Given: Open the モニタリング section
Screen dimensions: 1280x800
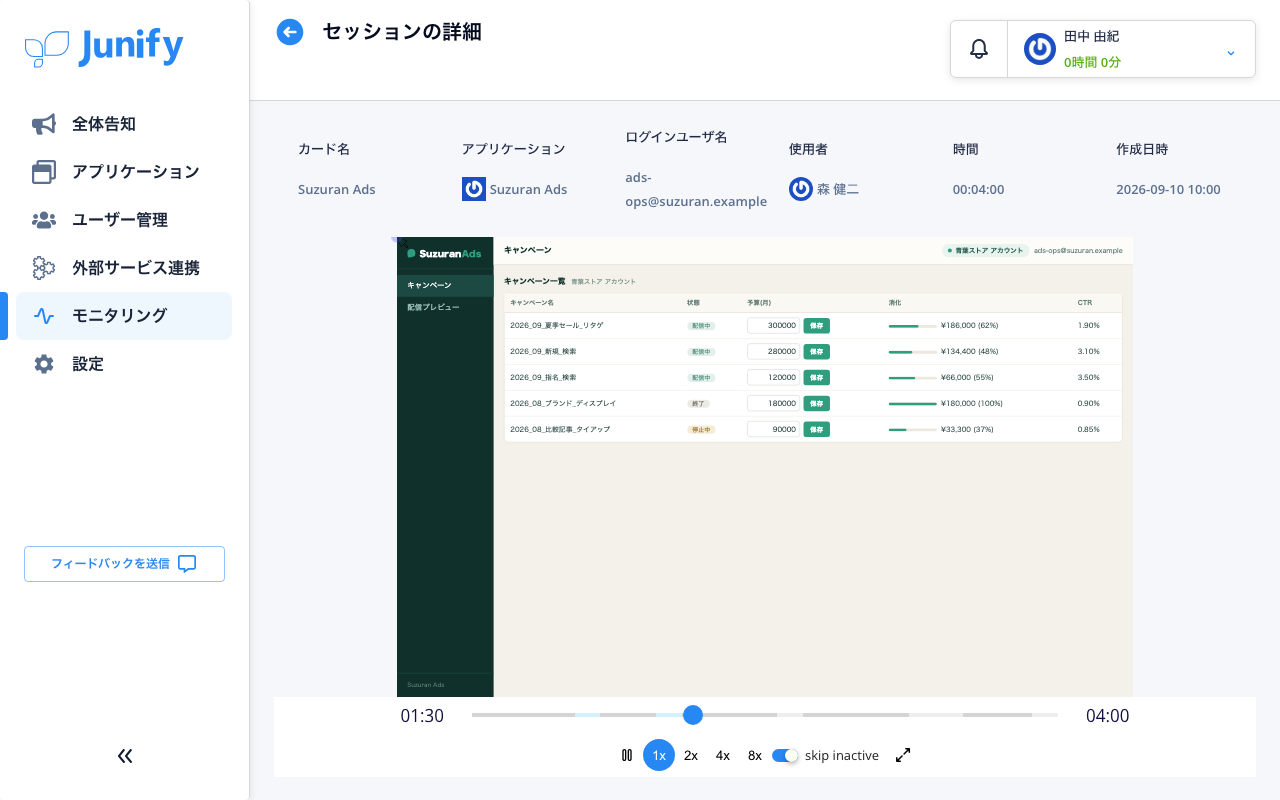Looking at the screenshot, I should coord(124,316).
